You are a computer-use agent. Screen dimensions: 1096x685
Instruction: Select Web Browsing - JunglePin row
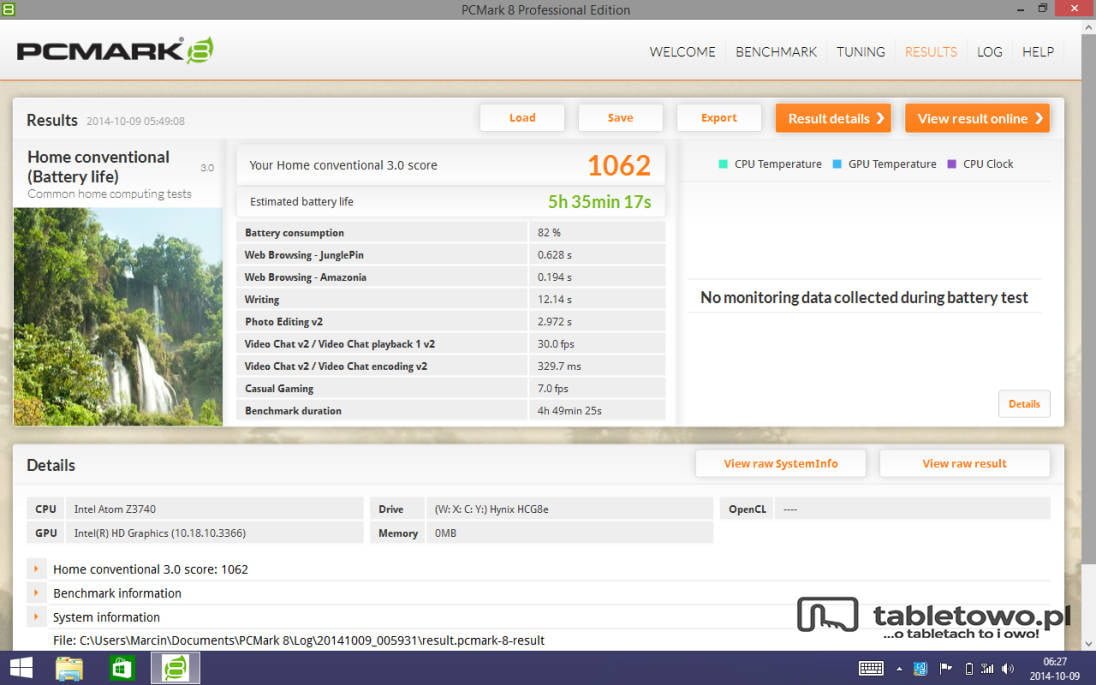click(451, 255)
